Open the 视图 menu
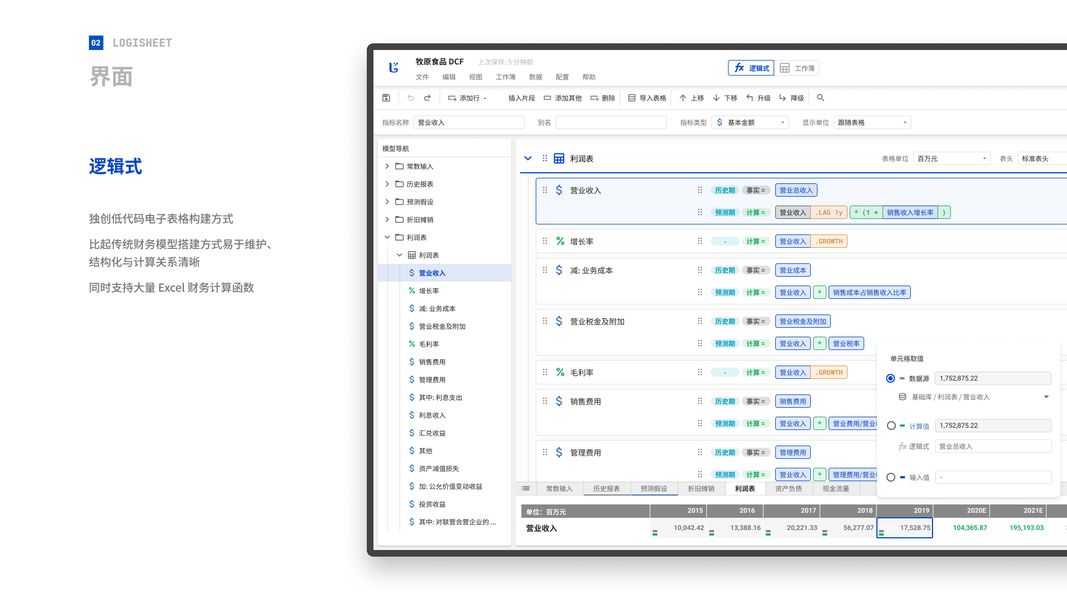 click(x=476, y=78)
